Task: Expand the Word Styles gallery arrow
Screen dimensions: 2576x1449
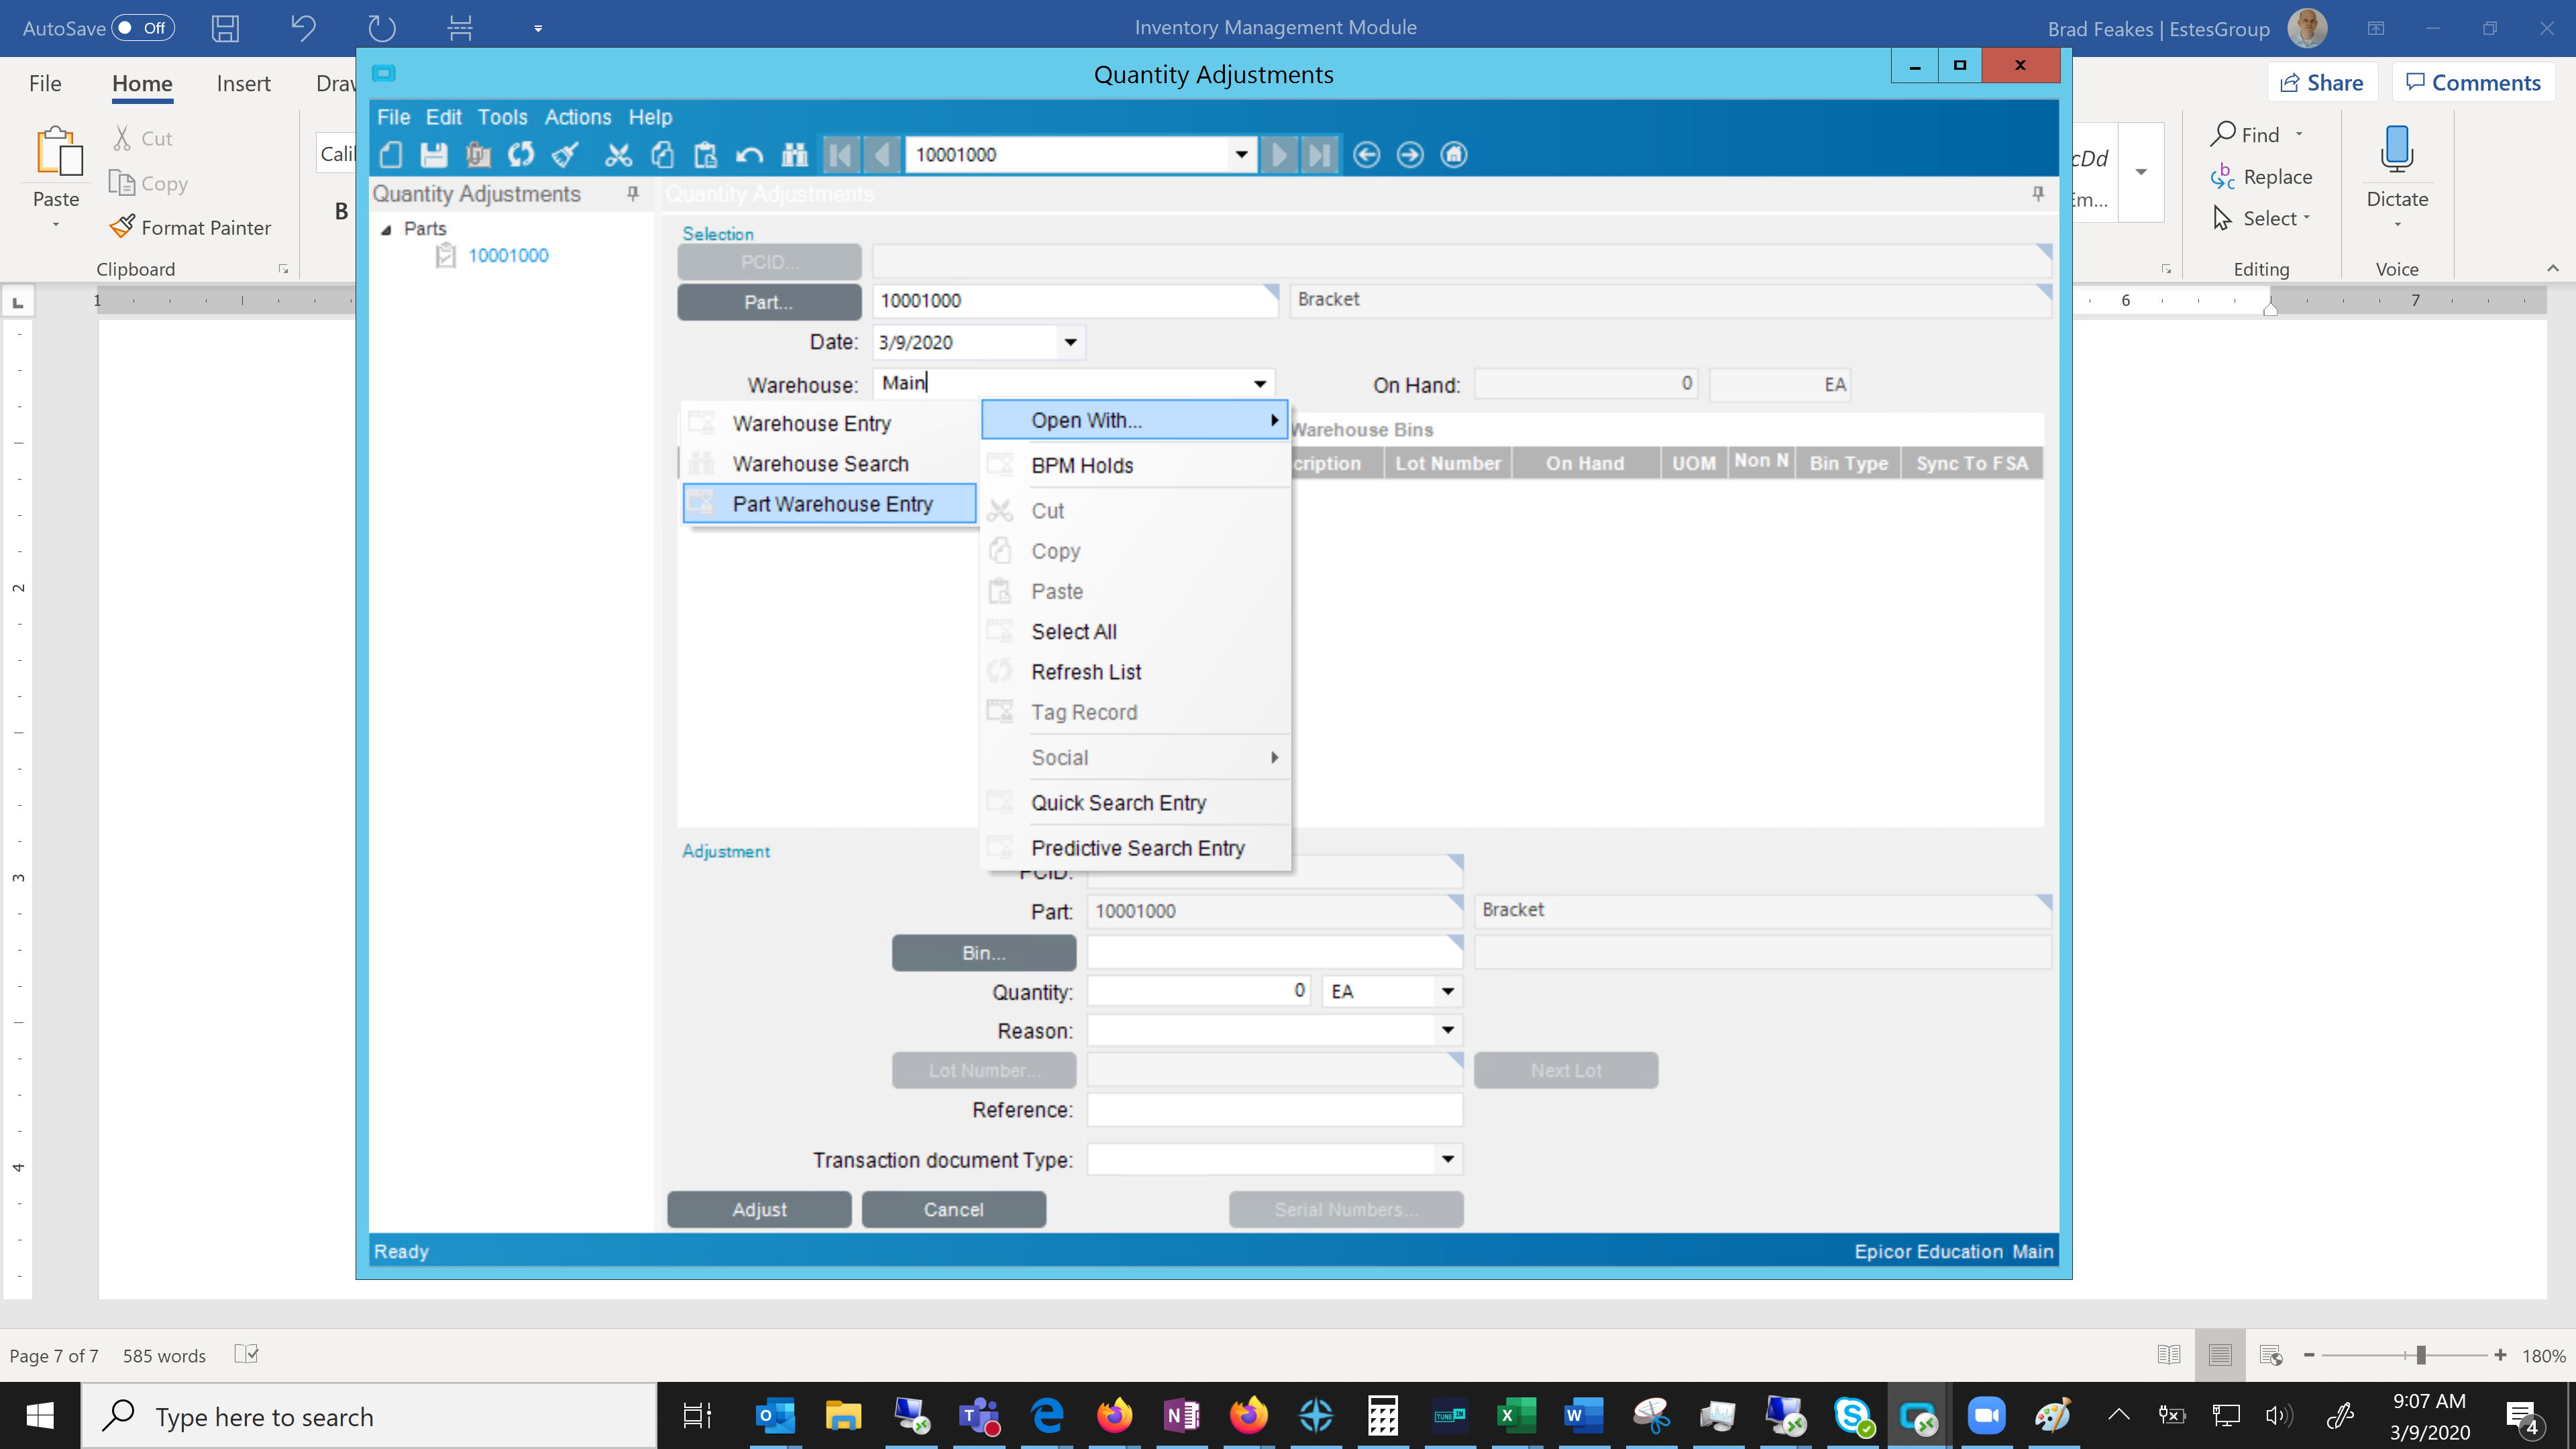Action: (2141, 172)
